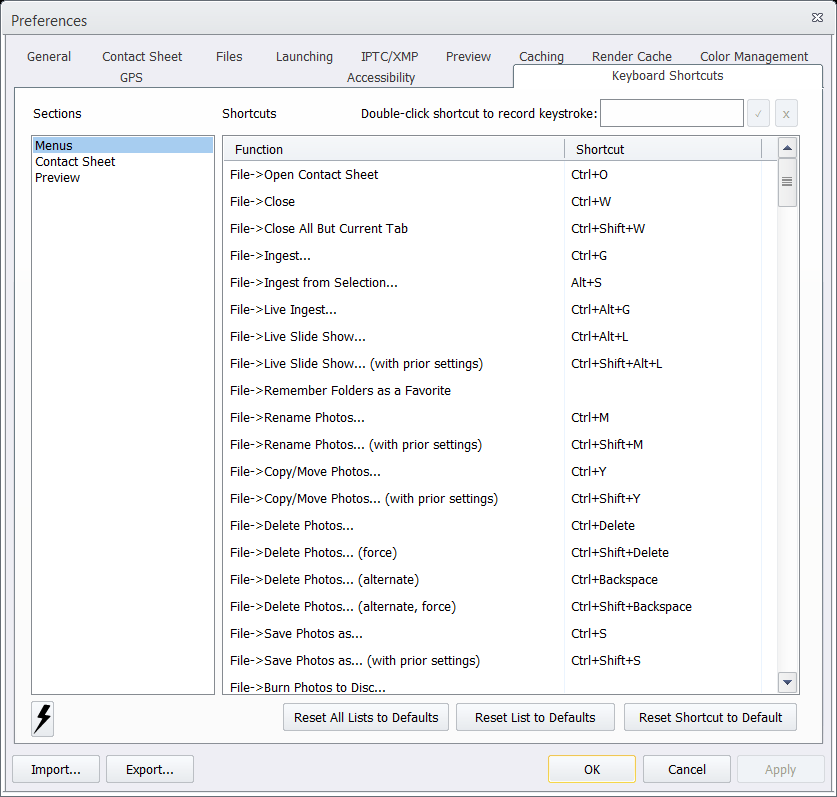Switch to the General tab
Viewport: 837px width, 797px height.
pyautogui.click(x=48, y=57)
